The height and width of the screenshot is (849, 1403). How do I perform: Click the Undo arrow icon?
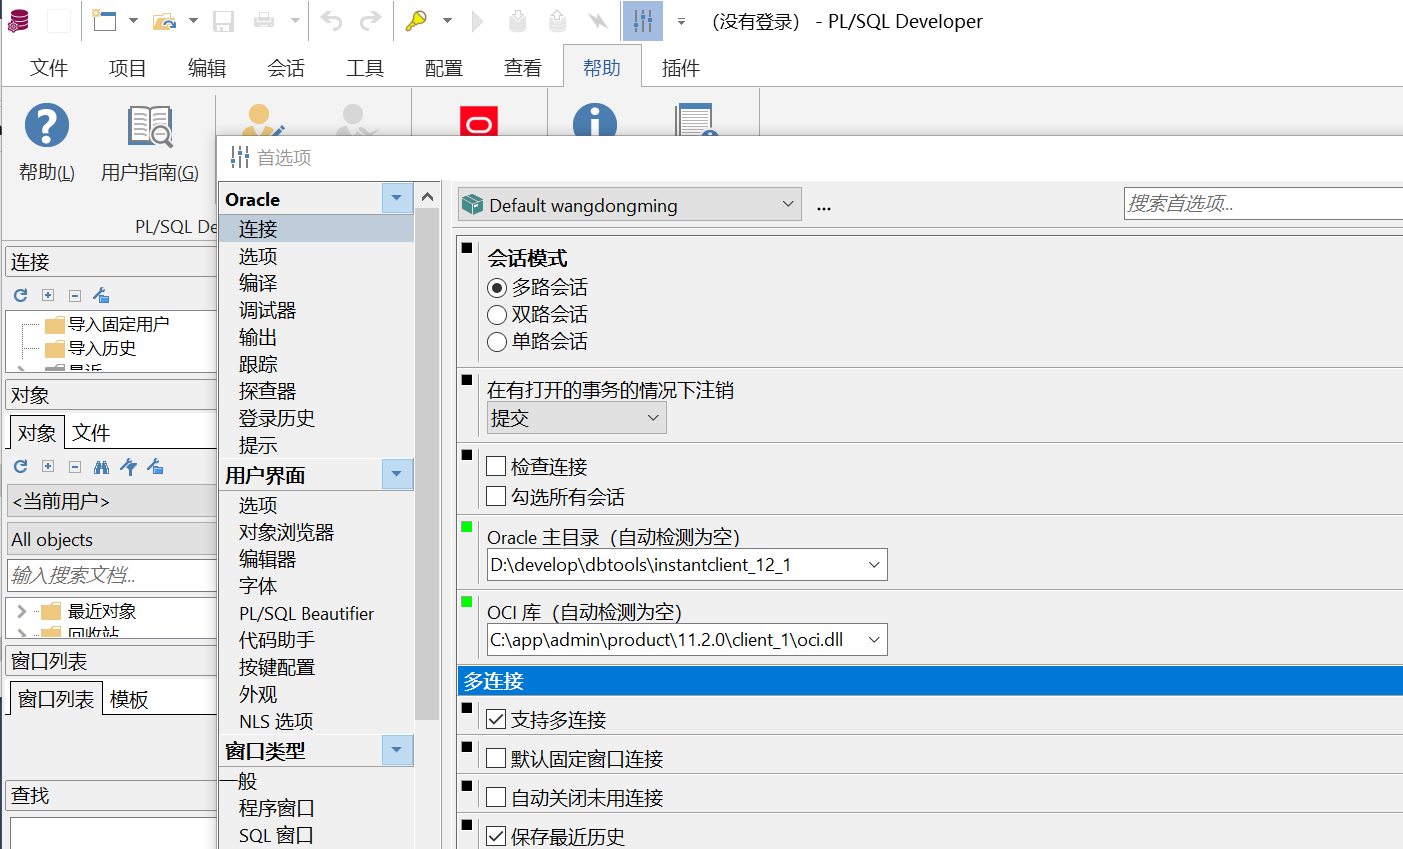332,21
